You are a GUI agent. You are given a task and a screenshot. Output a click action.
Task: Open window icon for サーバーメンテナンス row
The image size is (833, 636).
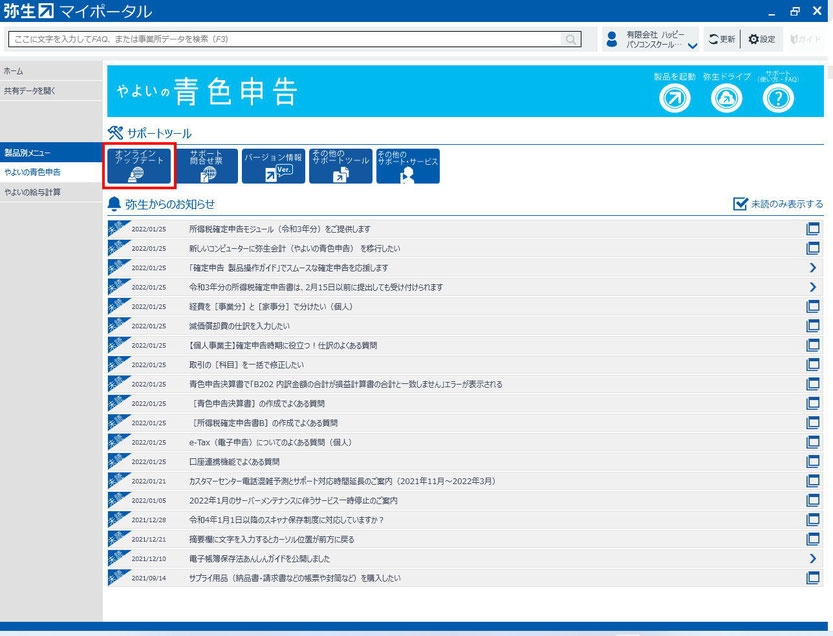812,501
